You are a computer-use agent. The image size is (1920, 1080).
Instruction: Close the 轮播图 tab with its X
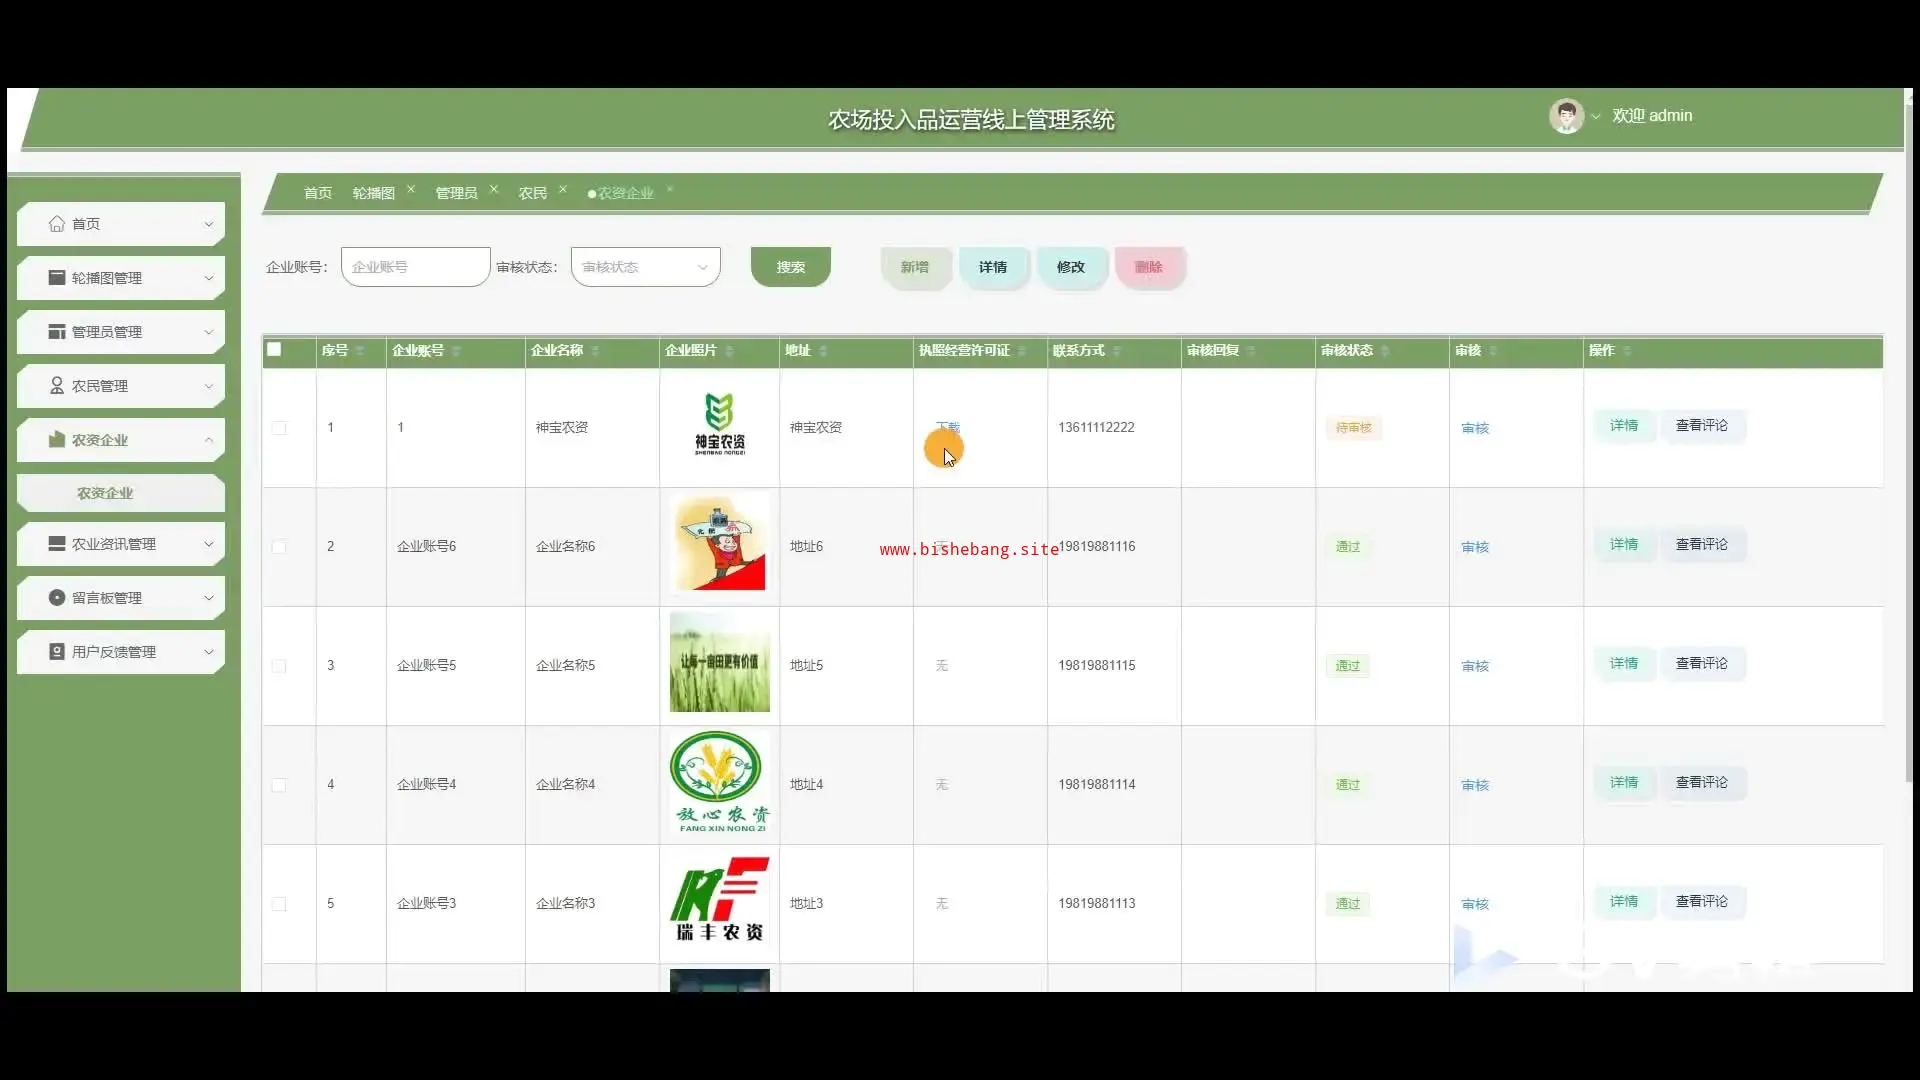click(x=411, y=189)
